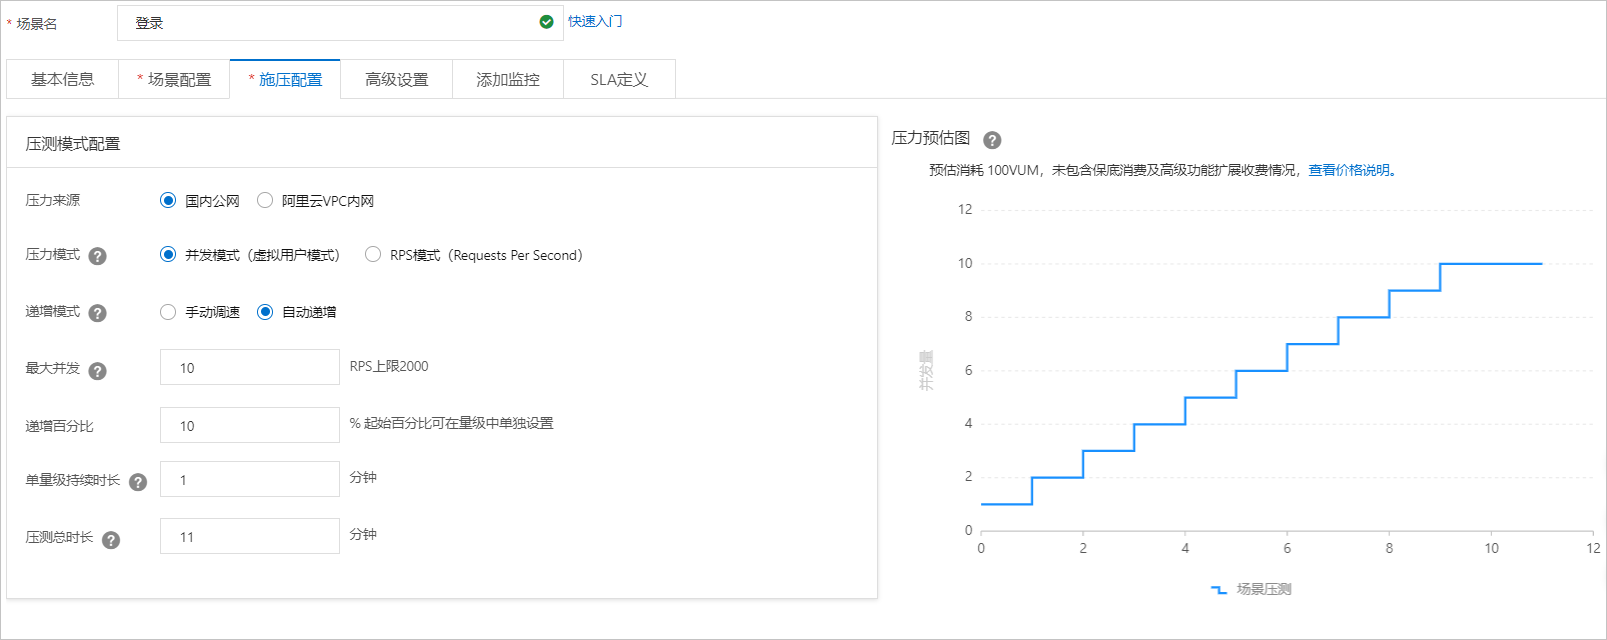Select 阿里云VPC内网 pressure source

(265, 200)
